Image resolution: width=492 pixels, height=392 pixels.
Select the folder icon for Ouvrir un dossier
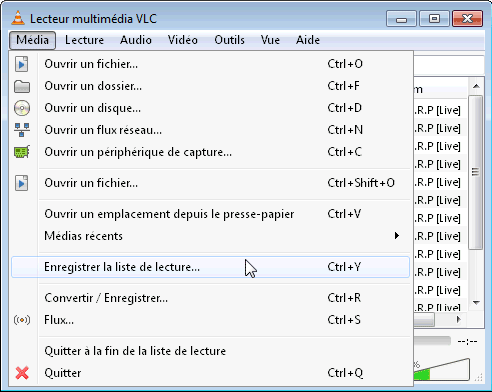pos(22,86)
